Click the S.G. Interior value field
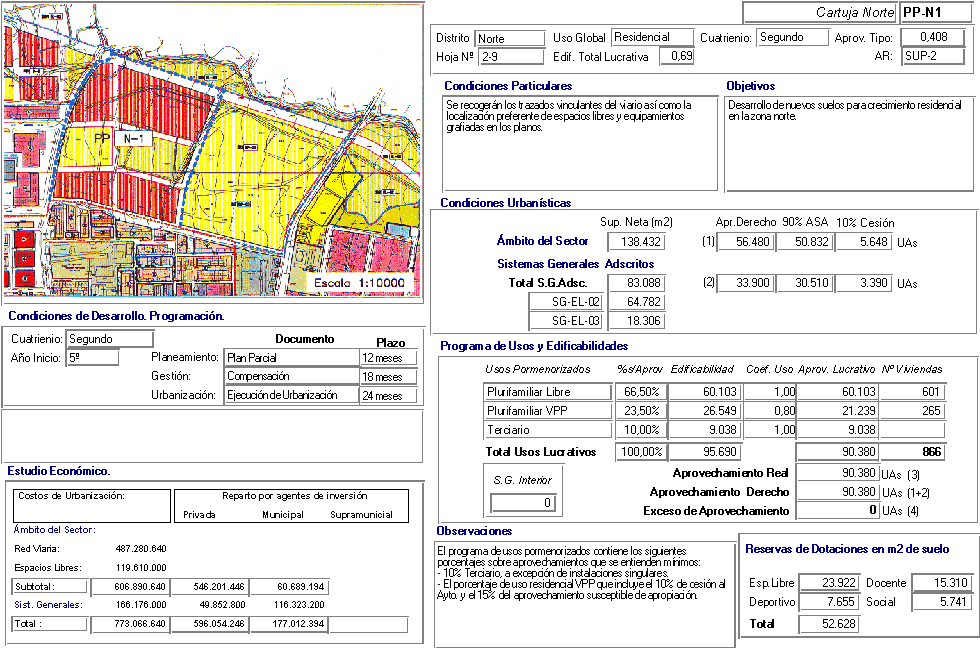The width and height of the screenshot is (980, 648). (x=522, y=502)
